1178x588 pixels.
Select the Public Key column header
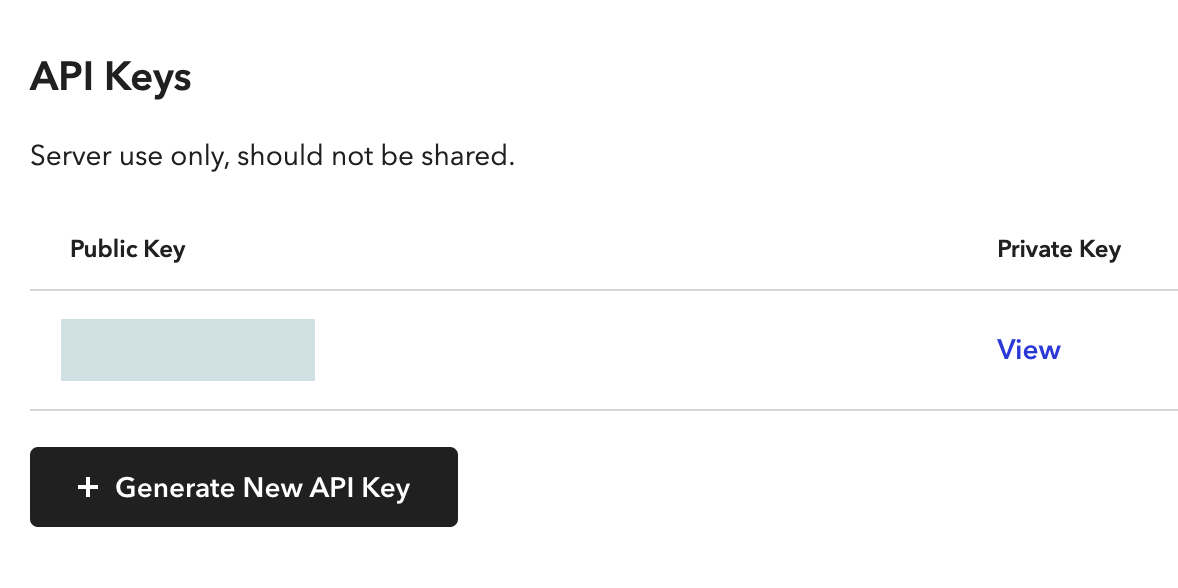pos(128,249)
